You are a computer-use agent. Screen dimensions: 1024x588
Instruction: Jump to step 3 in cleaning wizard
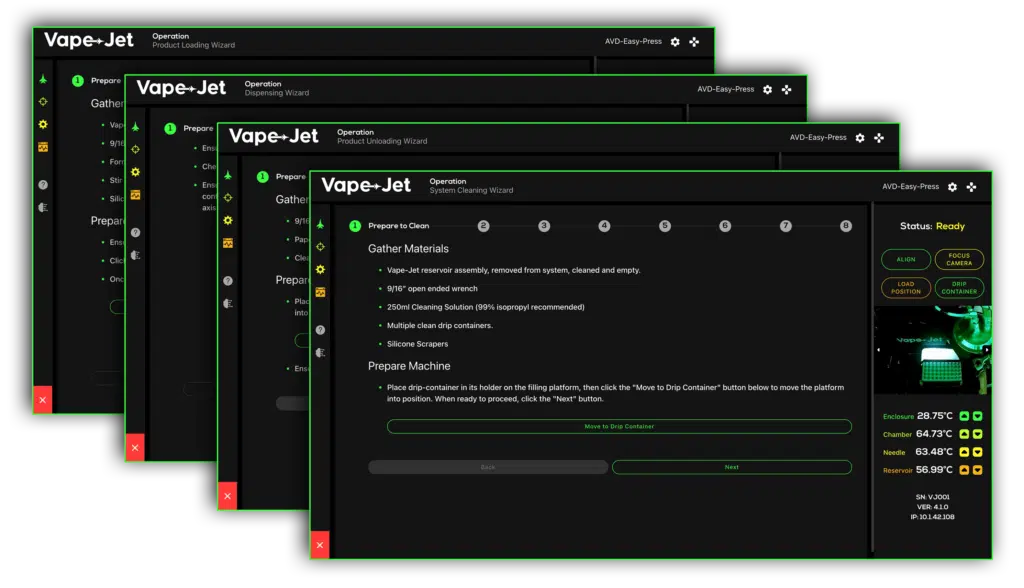point(544,226)
